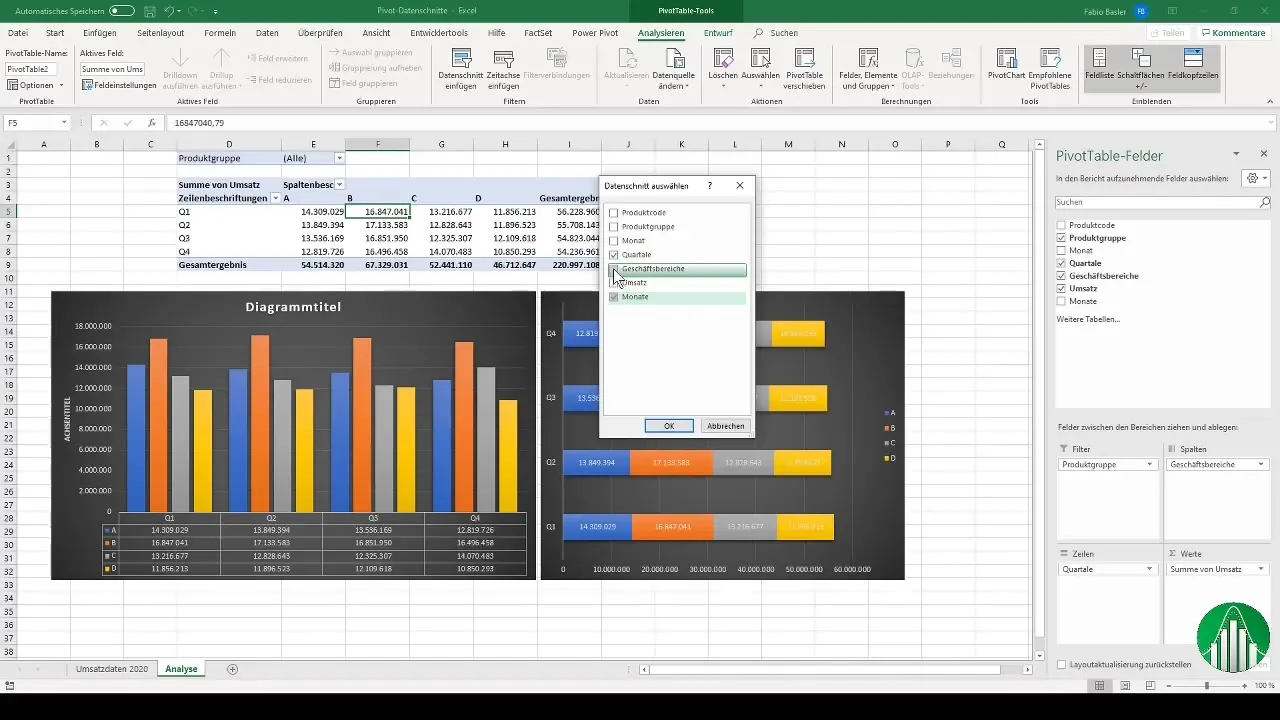
Task: Uncheck Quartale in the Datenschnitt dialog
Action: pos(614,255)
